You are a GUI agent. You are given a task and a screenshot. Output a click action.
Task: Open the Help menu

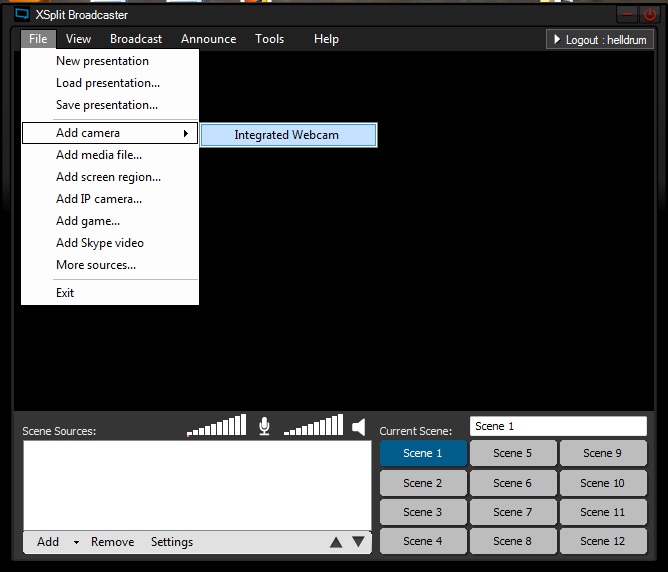click(x=326, y=39)
